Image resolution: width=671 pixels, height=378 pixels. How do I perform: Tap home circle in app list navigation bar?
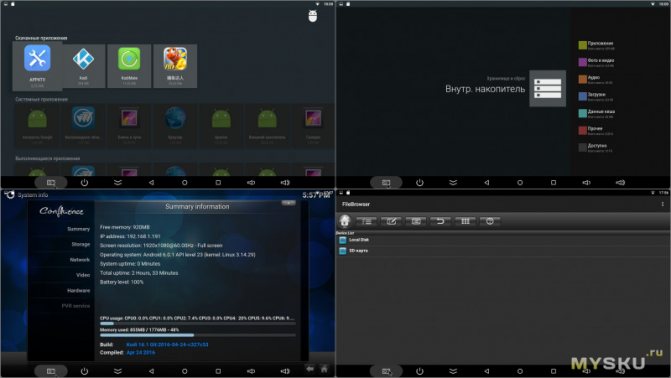tap(184, 182)
